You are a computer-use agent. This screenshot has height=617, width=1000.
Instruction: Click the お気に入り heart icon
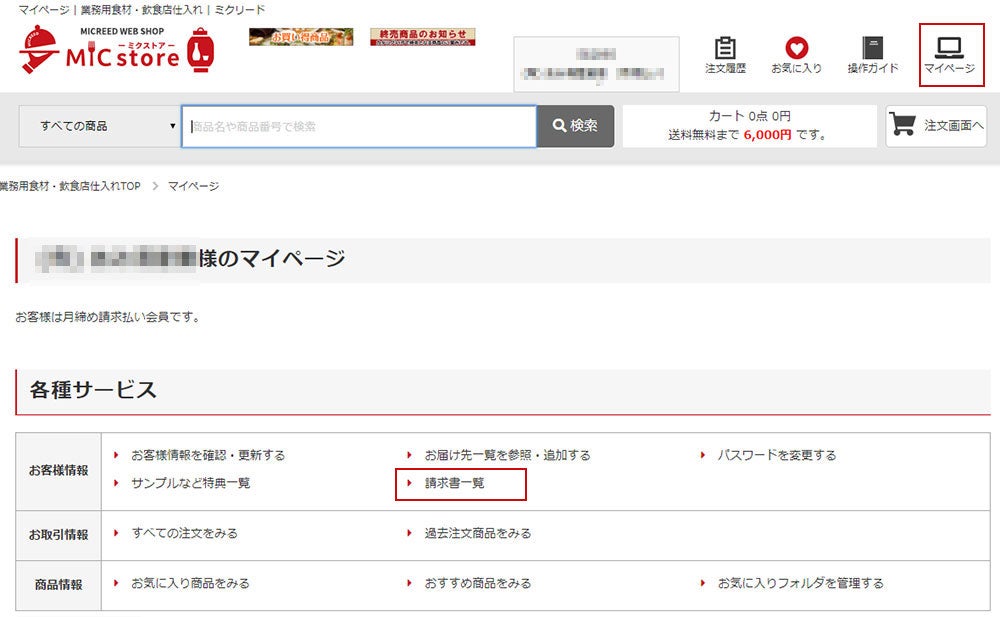tap(796, 49)
